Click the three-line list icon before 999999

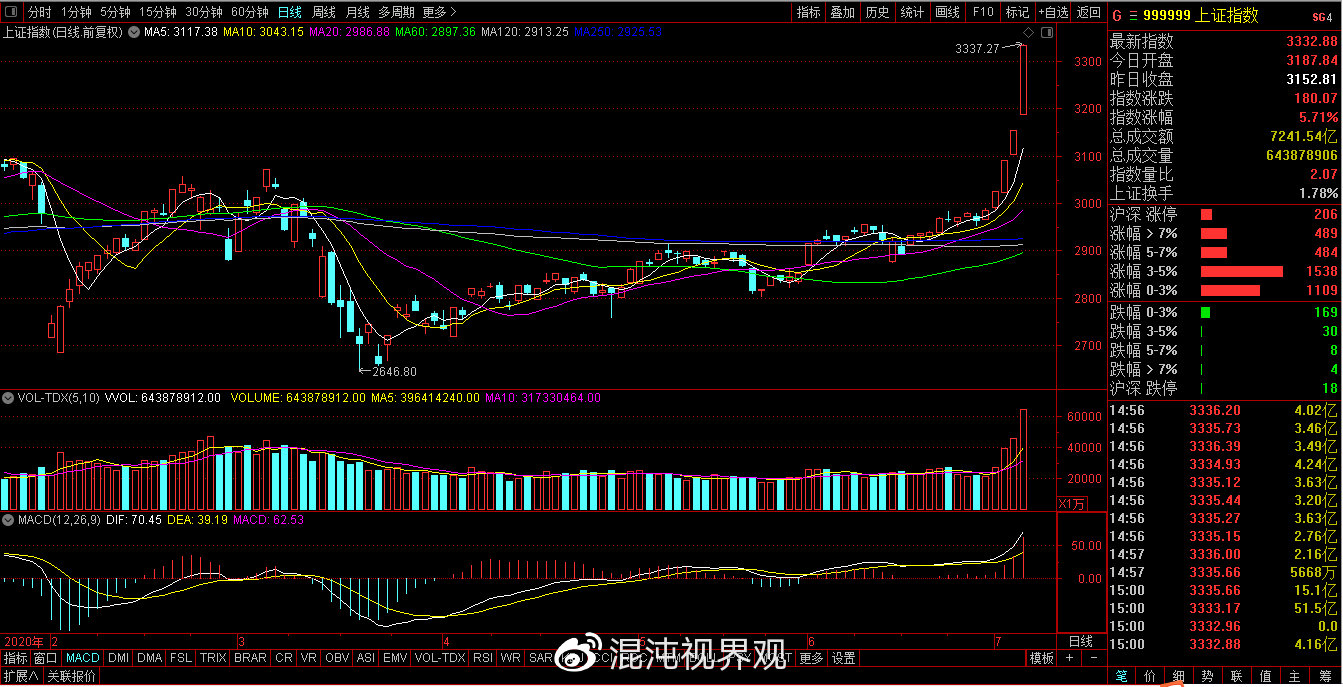coord(1133,15)
